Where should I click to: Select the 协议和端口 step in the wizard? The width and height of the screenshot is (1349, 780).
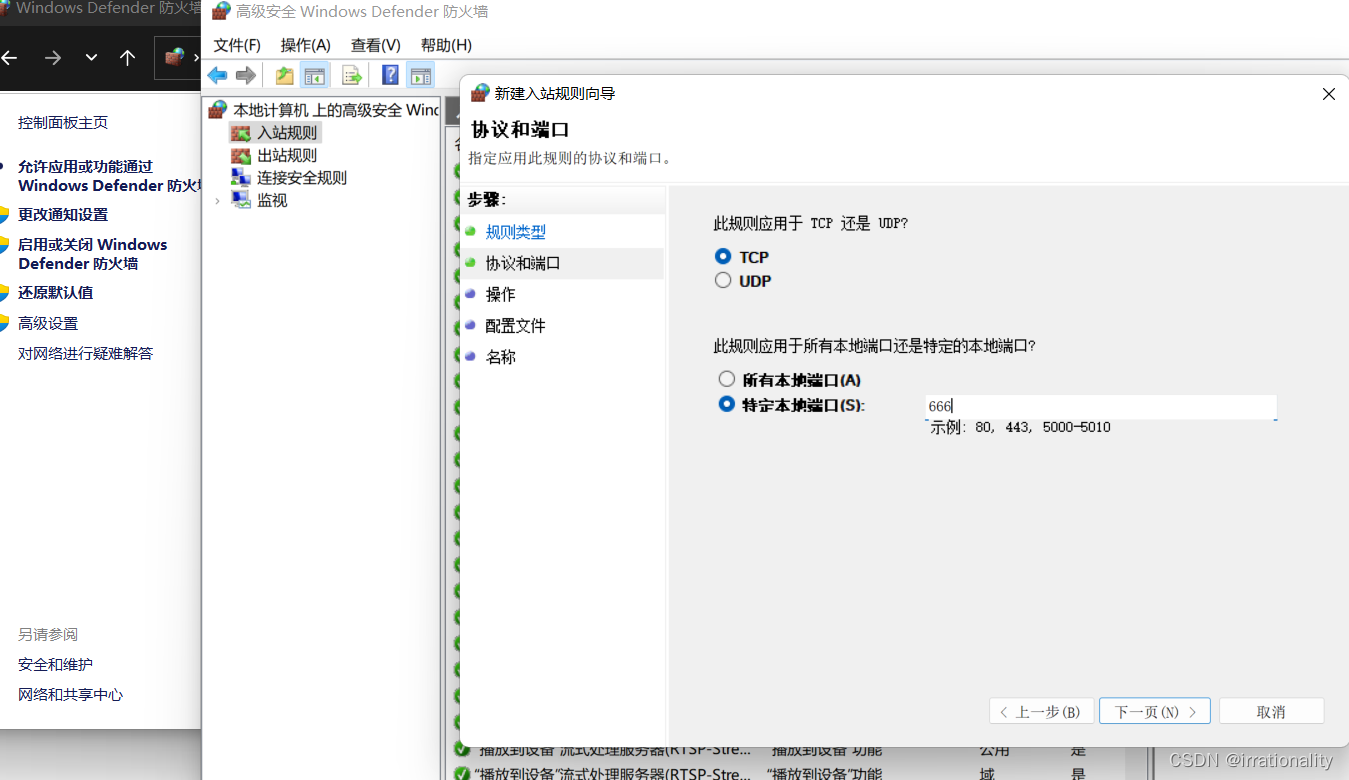521,263
